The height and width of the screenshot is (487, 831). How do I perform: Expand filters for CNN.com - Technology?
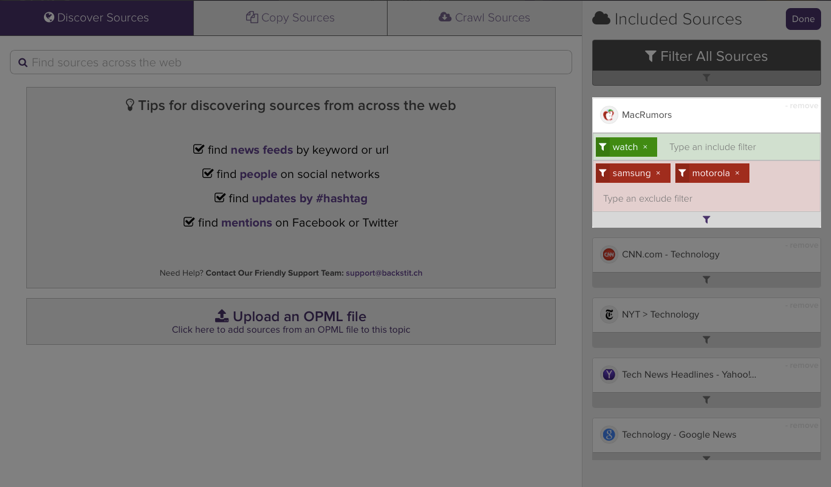click(706, 280)
